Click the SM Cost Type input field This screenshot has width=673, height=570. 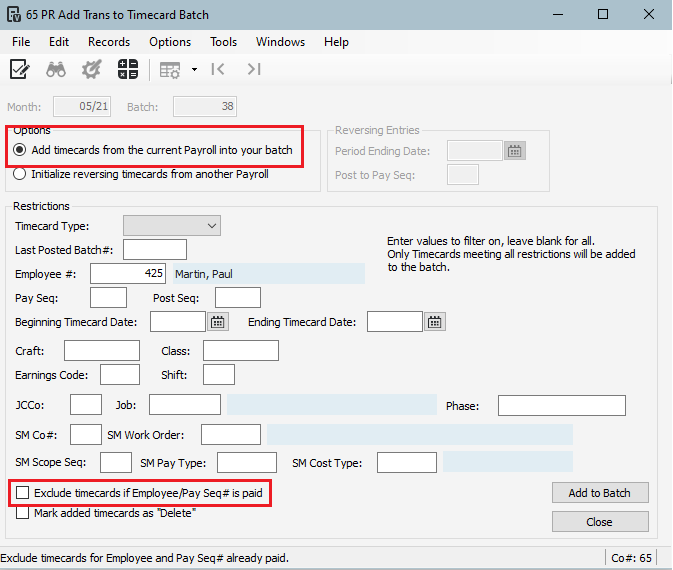click(x=407, y=462)
